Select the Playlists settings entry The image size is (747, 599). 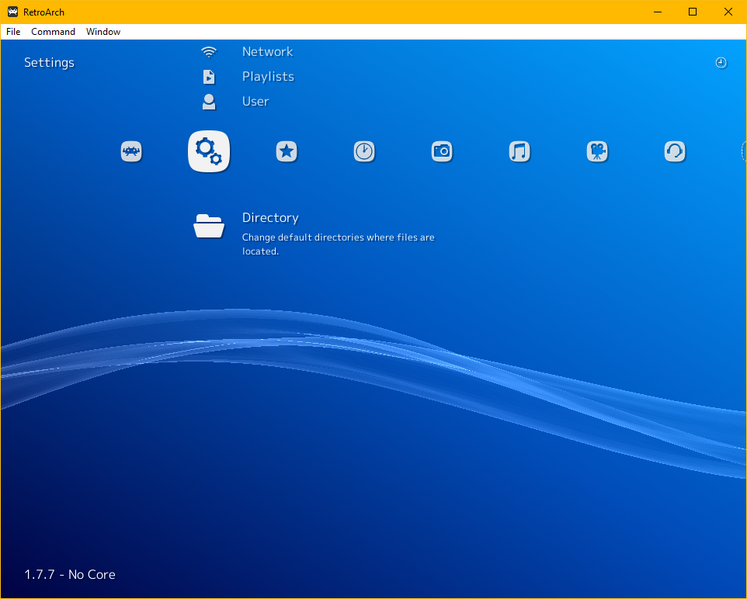coord(268,76)
